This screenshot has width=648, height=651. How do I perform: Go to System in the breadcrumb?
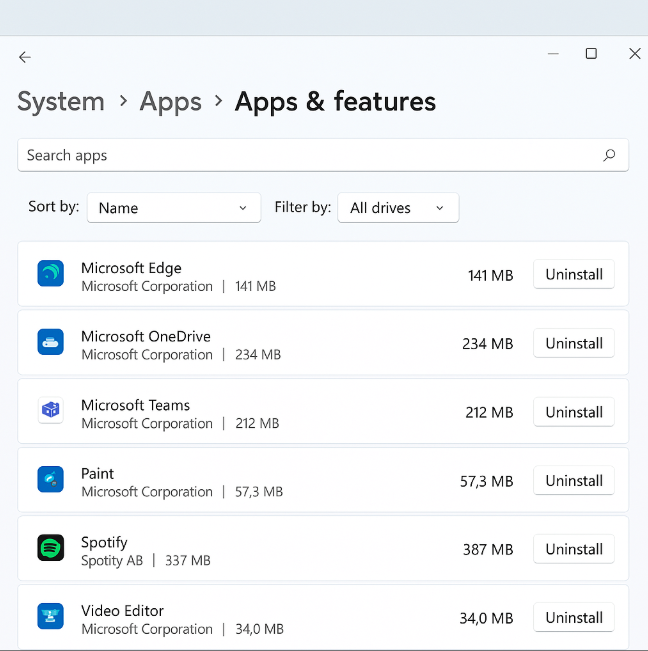tap(61, 101)
